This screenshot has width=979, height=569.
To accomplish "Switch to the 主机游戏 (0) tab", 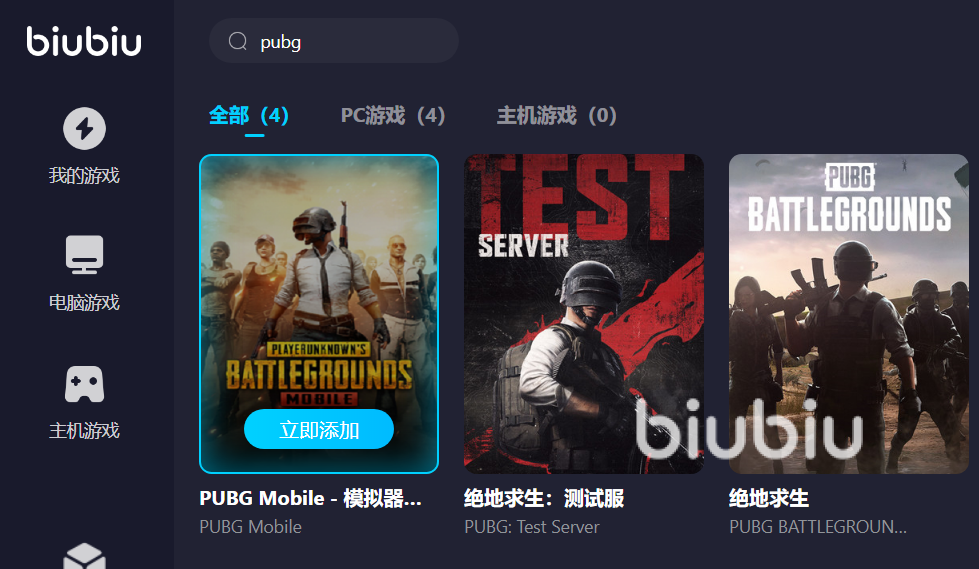I will click(x=556, y=116).
